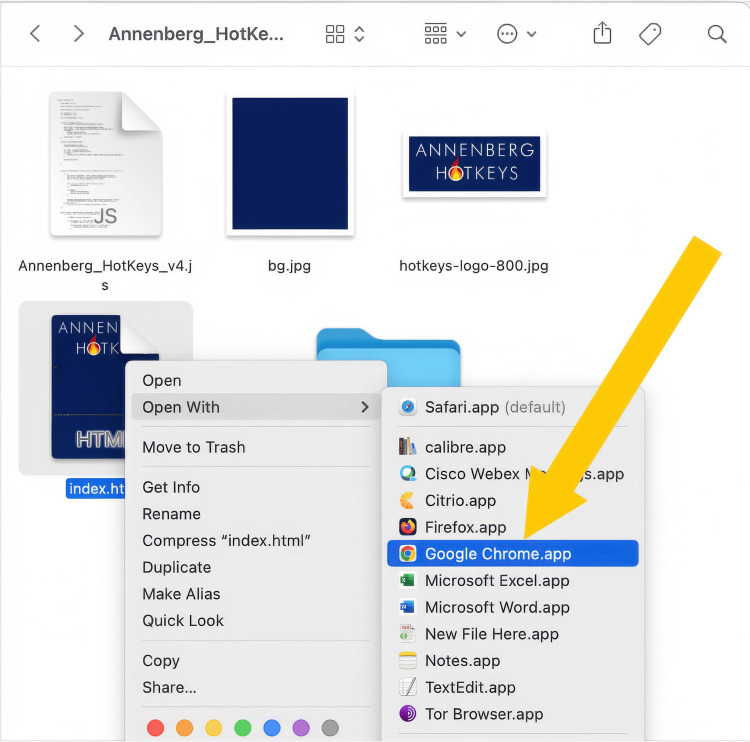This screenshot has width=750, height=742.
Task: Select the hotkeys-logo-800.jpg thumbnail
Action: (474, 164)
